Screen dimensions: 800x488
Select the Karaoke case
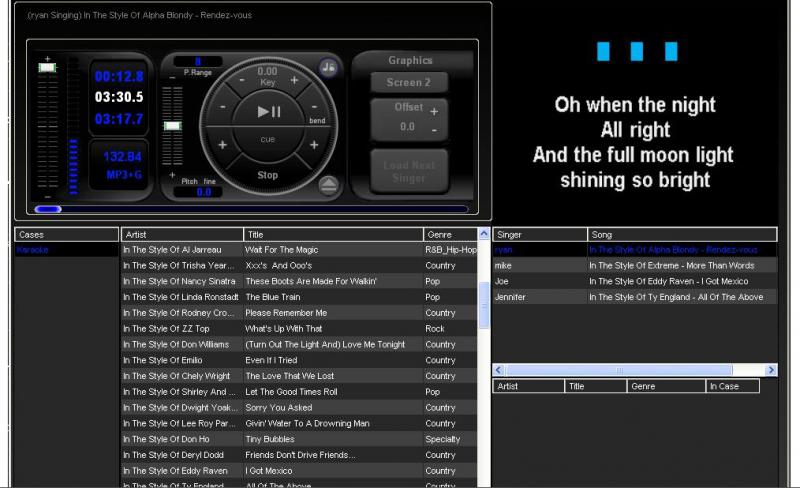click(x=32, y=250)
